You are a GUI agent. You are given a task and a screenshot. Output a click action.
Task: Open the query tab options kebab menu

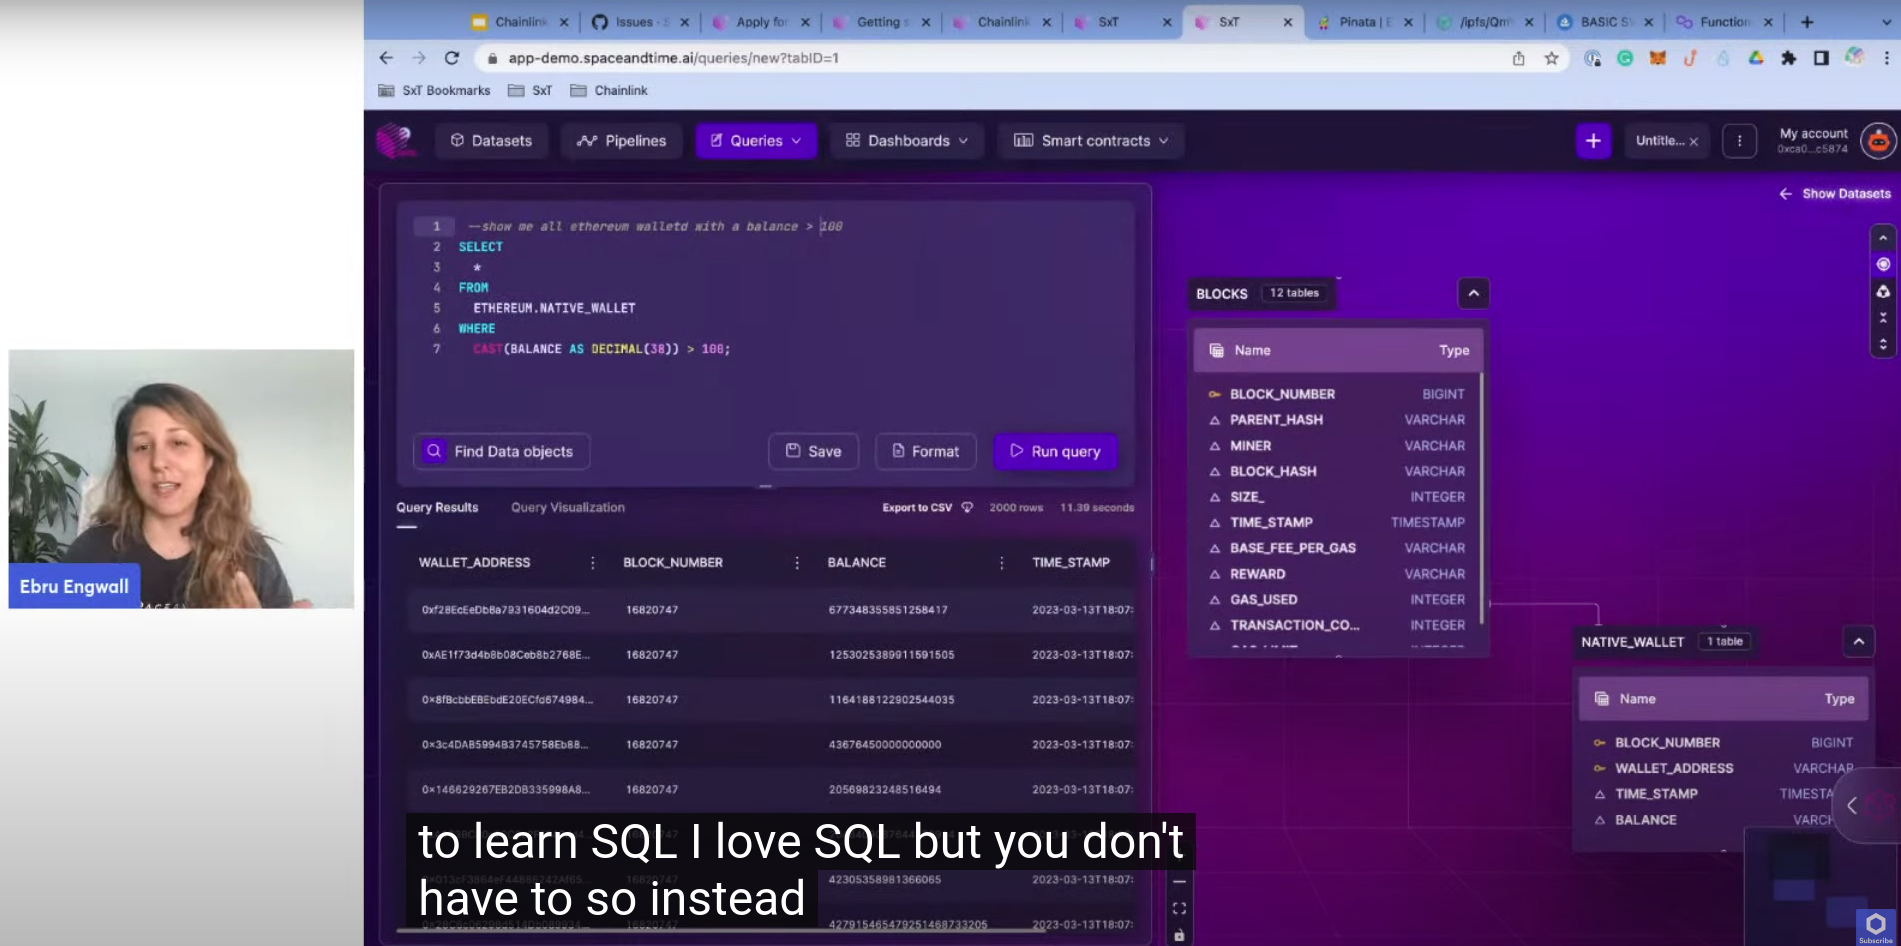[1739, 141]
